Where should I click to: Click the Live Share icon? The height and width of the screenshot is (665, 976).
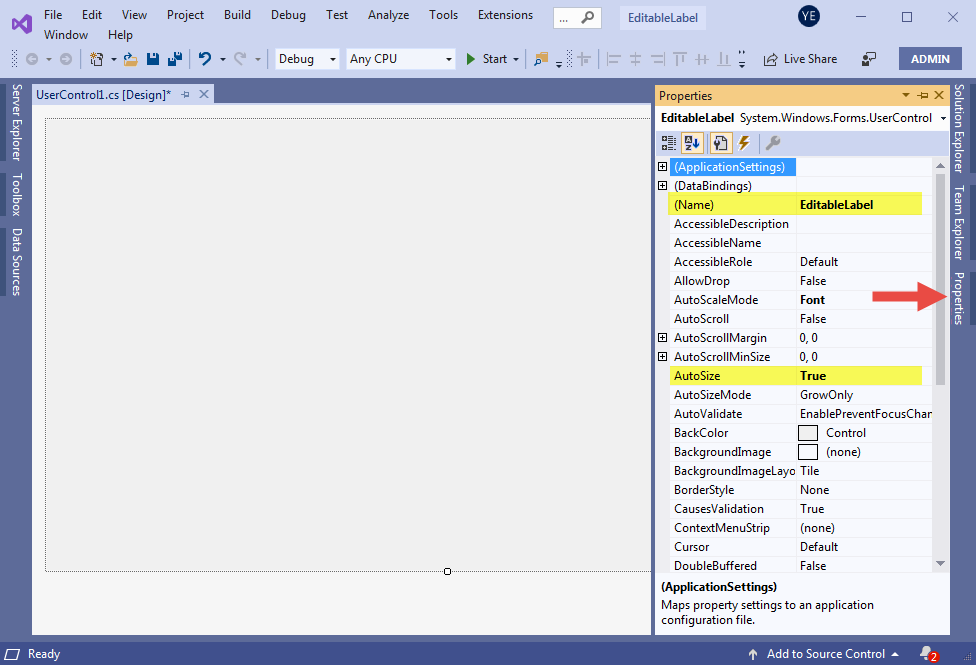770,59
